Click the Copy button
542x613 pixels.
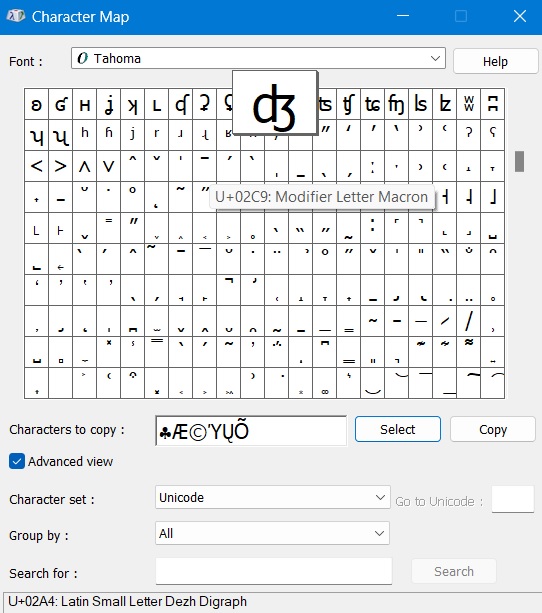point(493,429)
